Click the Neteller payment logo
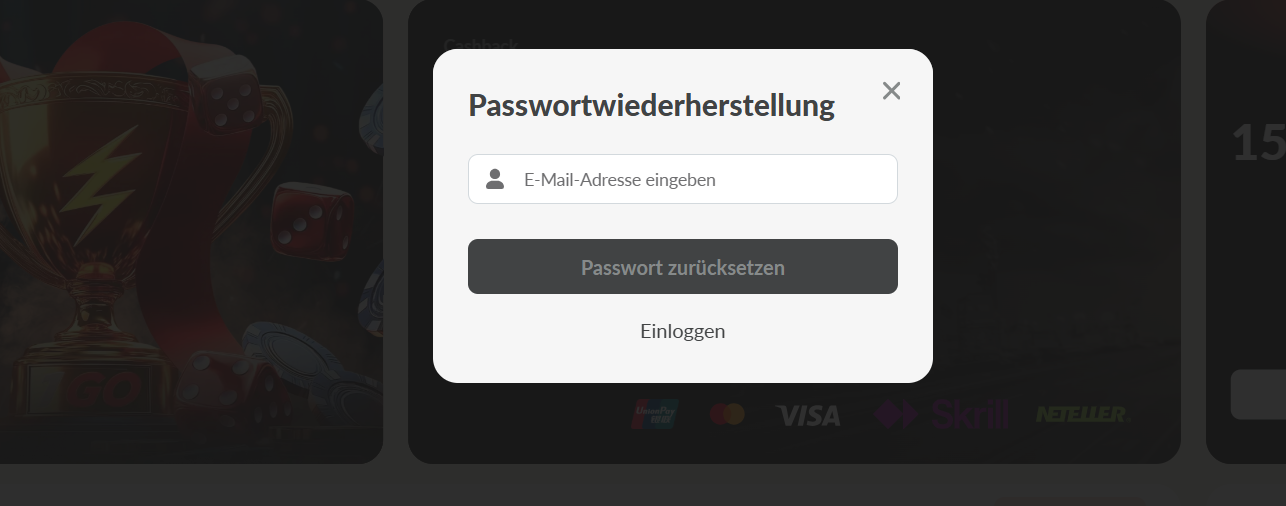The height and width of the screenshot is (506, 1286). click(1084, 414)
